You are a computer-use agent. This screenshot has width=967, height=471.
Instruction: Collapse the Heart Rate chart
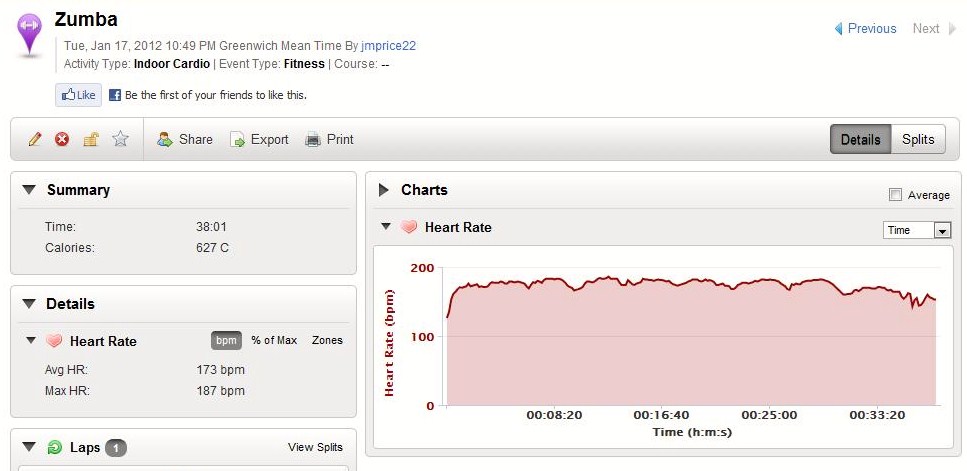385,227
